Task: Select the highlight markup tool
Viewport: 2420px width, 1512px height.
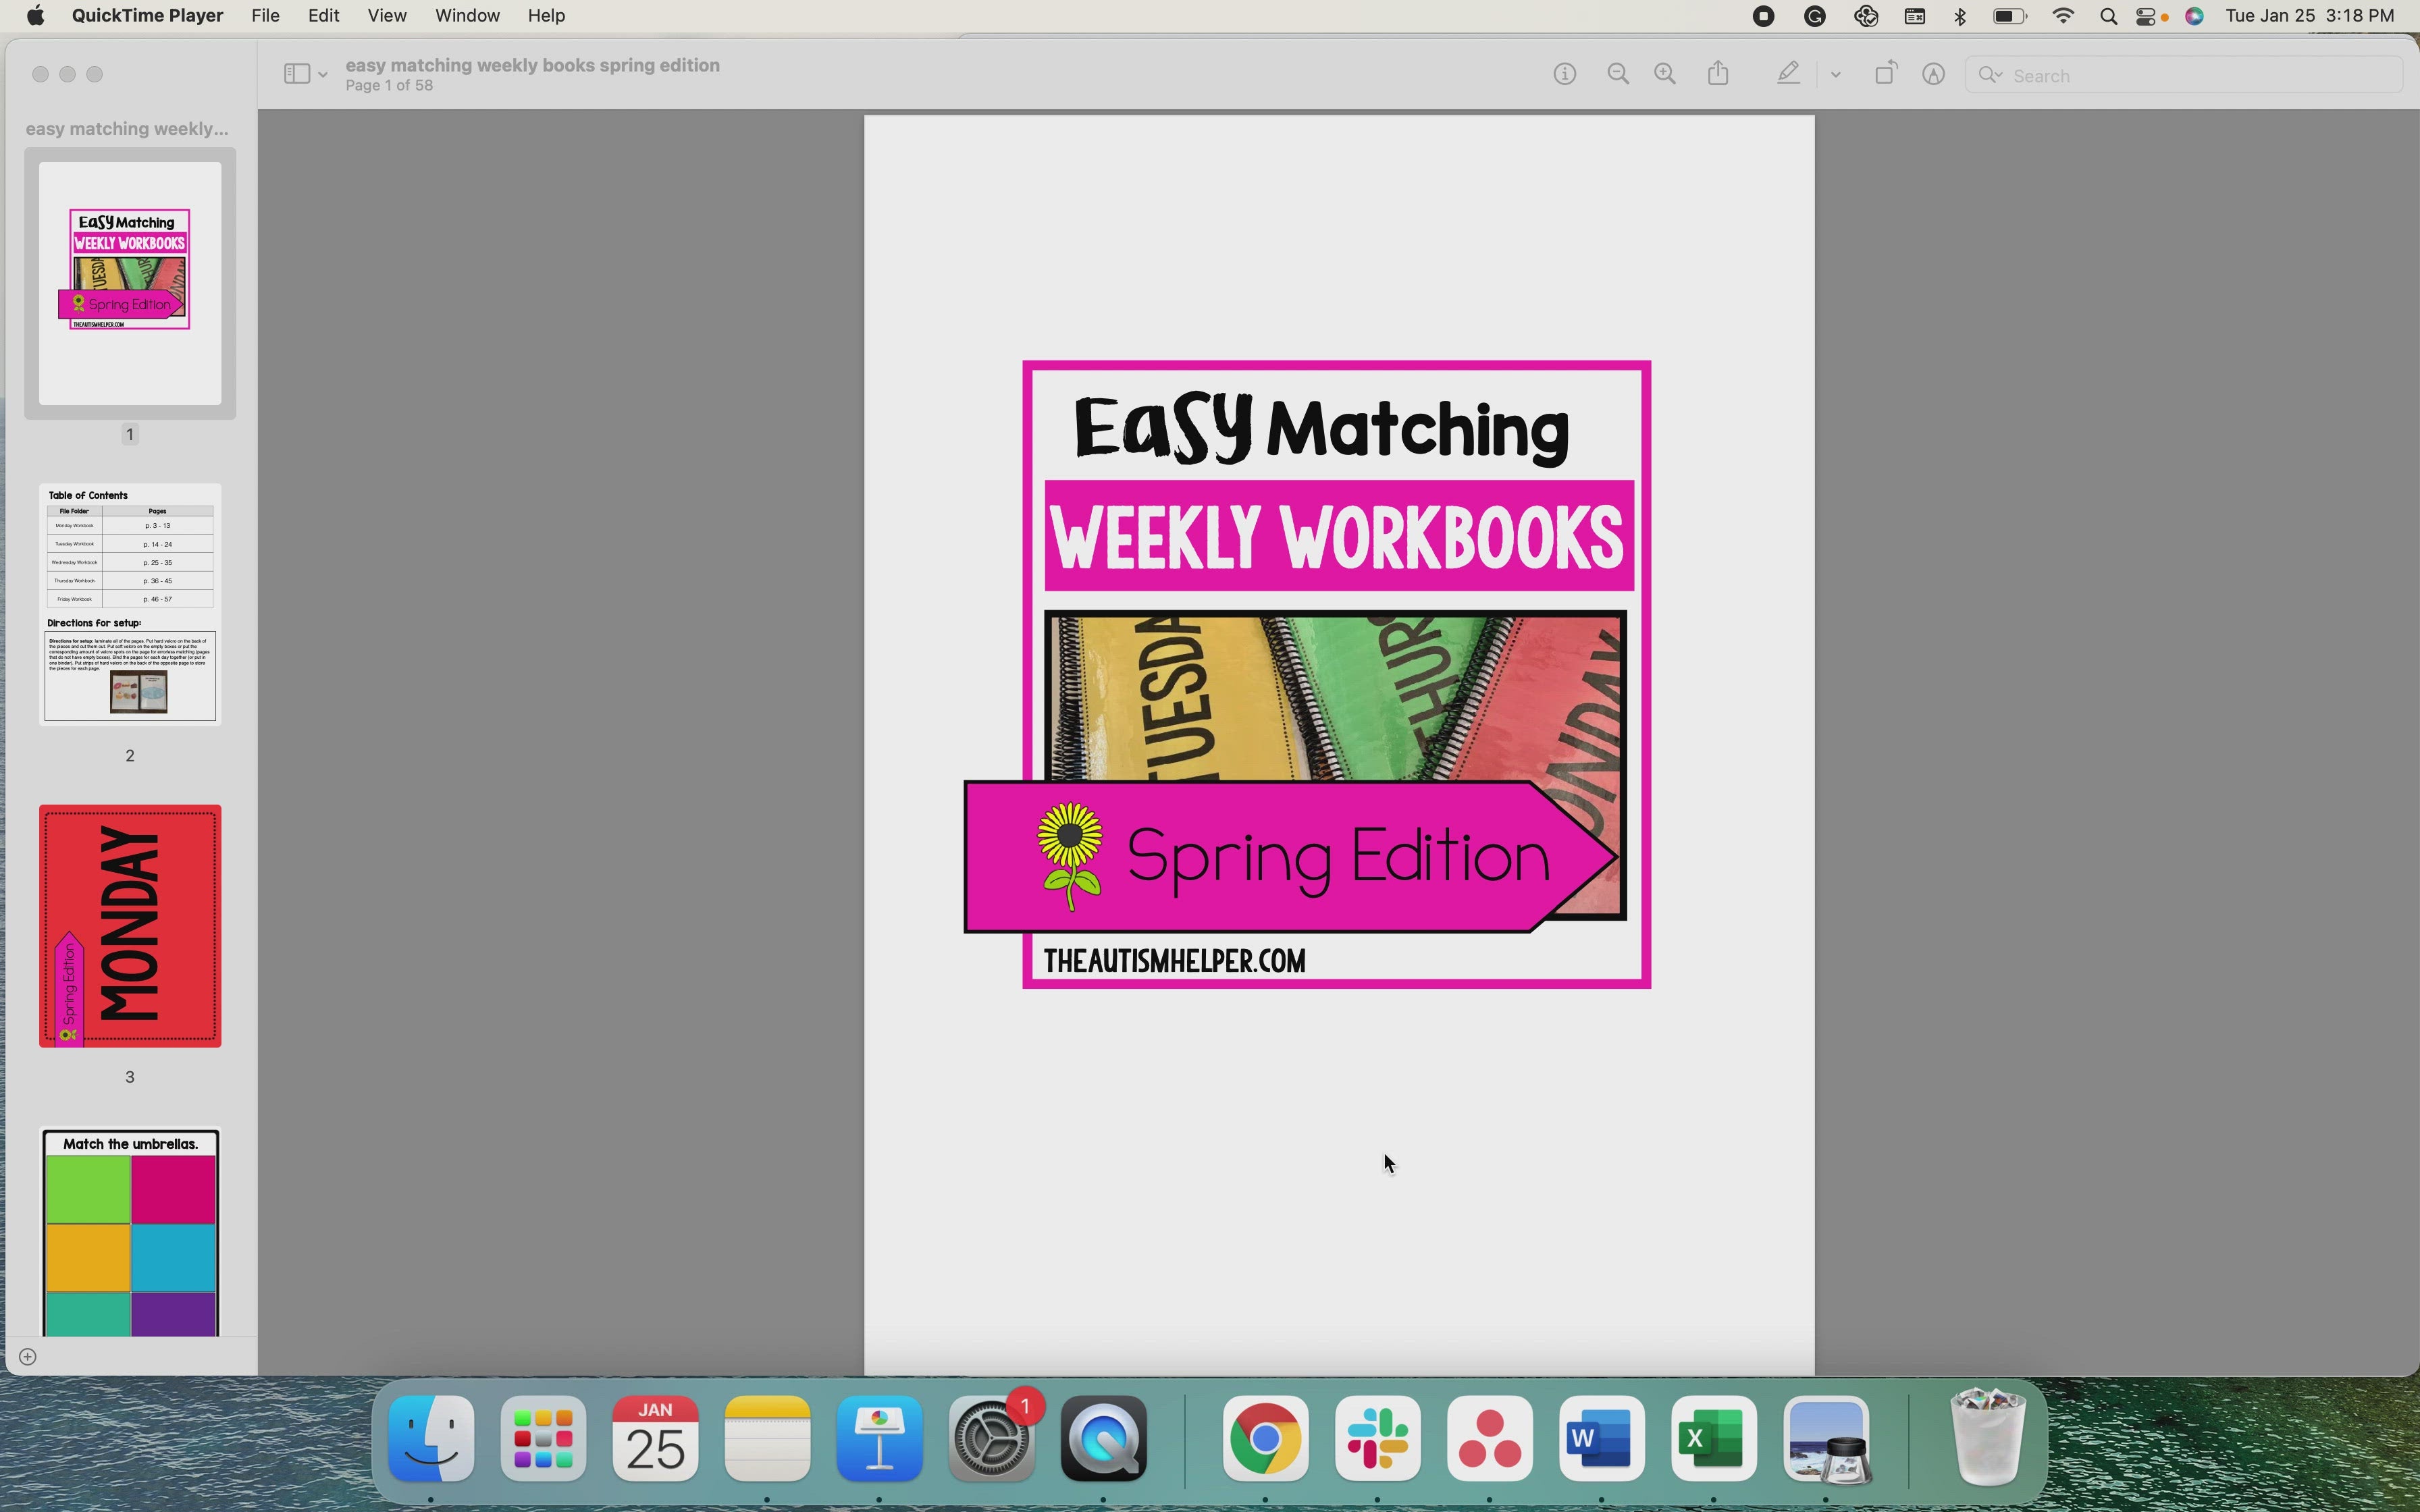Action: 1787,73
